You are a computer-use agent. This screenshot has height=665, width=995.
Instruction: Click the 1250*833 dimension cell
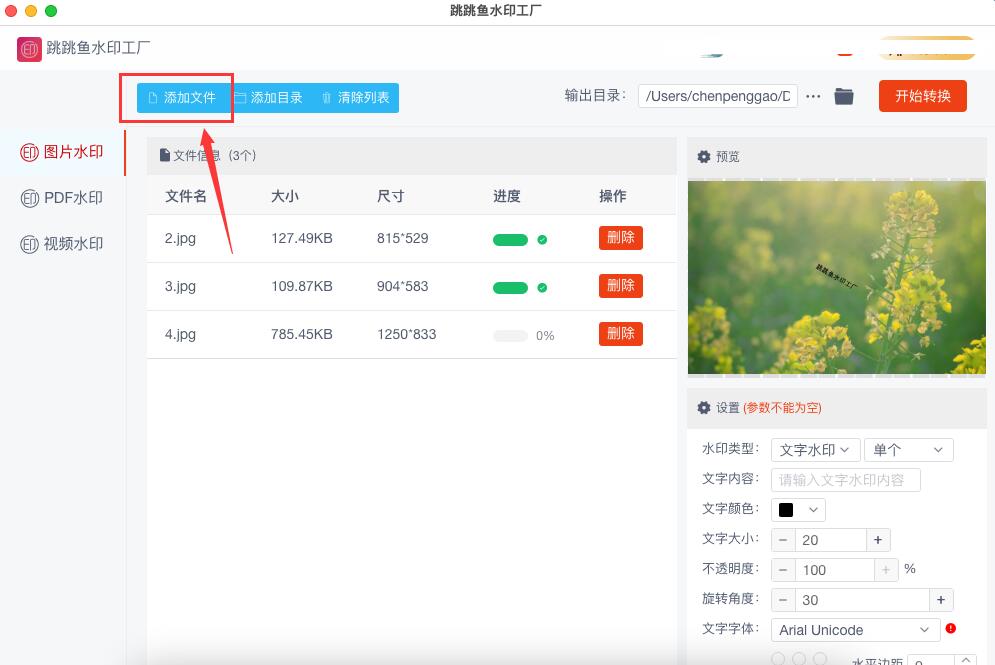coord(407,334)
